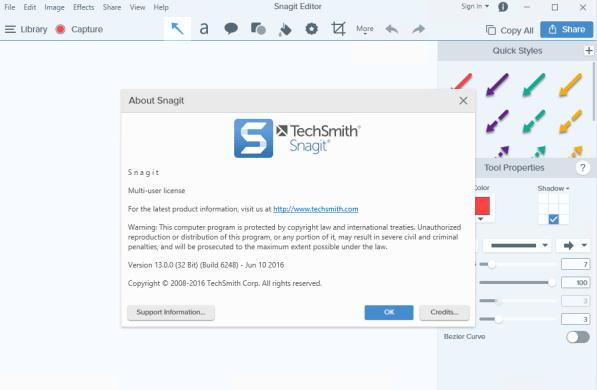Screen dimensions: 597x390
Task: Click the checked shadow direction box
Action: [x=554, y=219]
